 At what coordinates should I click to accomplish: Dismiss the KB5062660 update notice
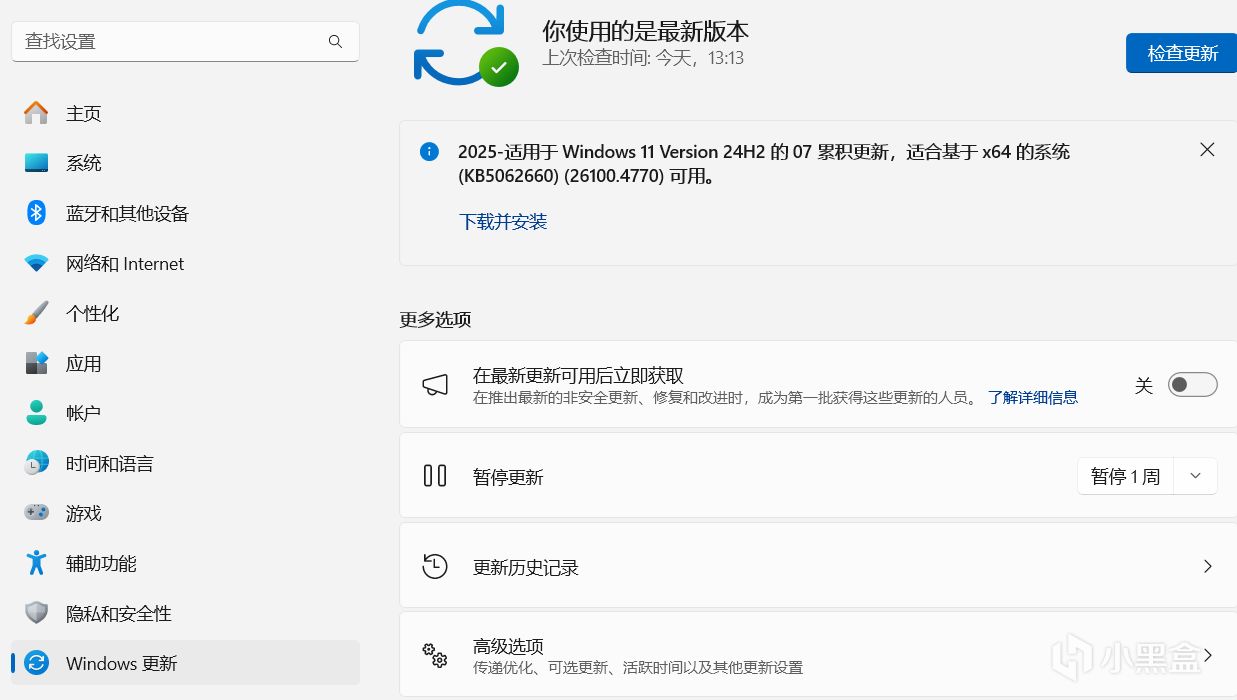pyautogui.click(x=1207, y=150)
